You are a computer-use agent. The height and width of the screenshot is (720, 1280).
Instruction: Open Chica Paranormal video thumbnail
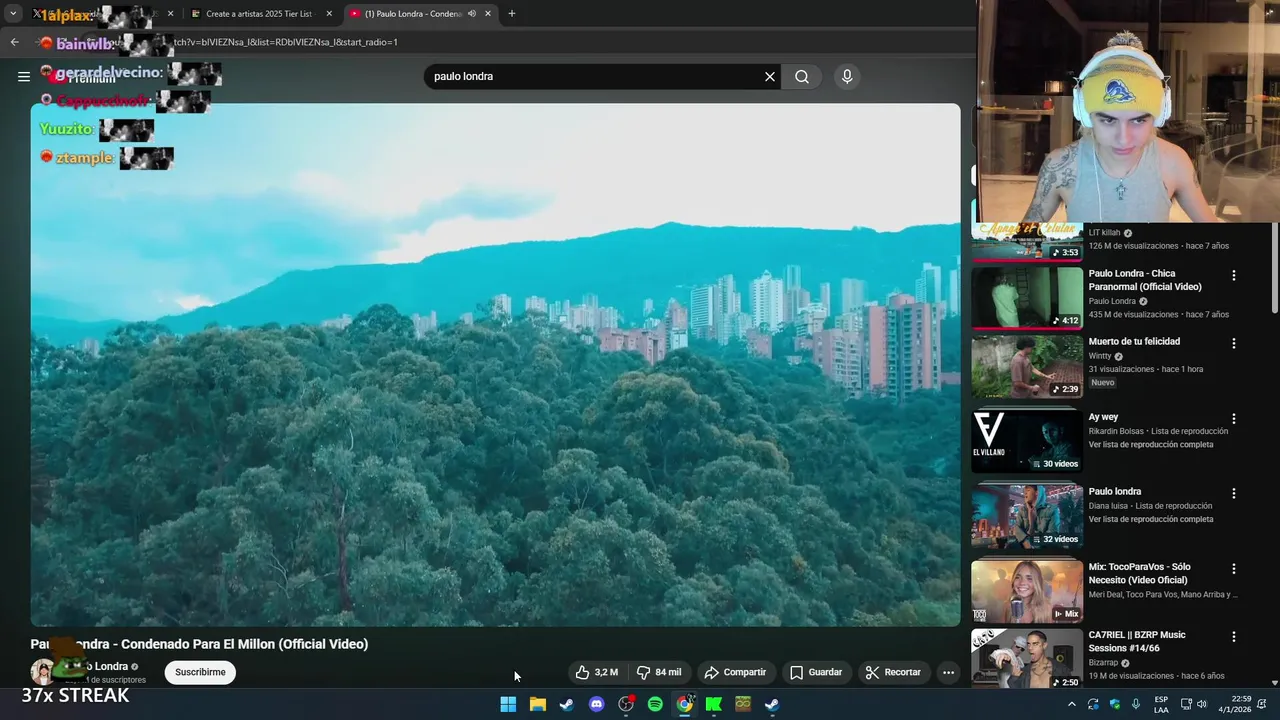(x=1027, y=298)
